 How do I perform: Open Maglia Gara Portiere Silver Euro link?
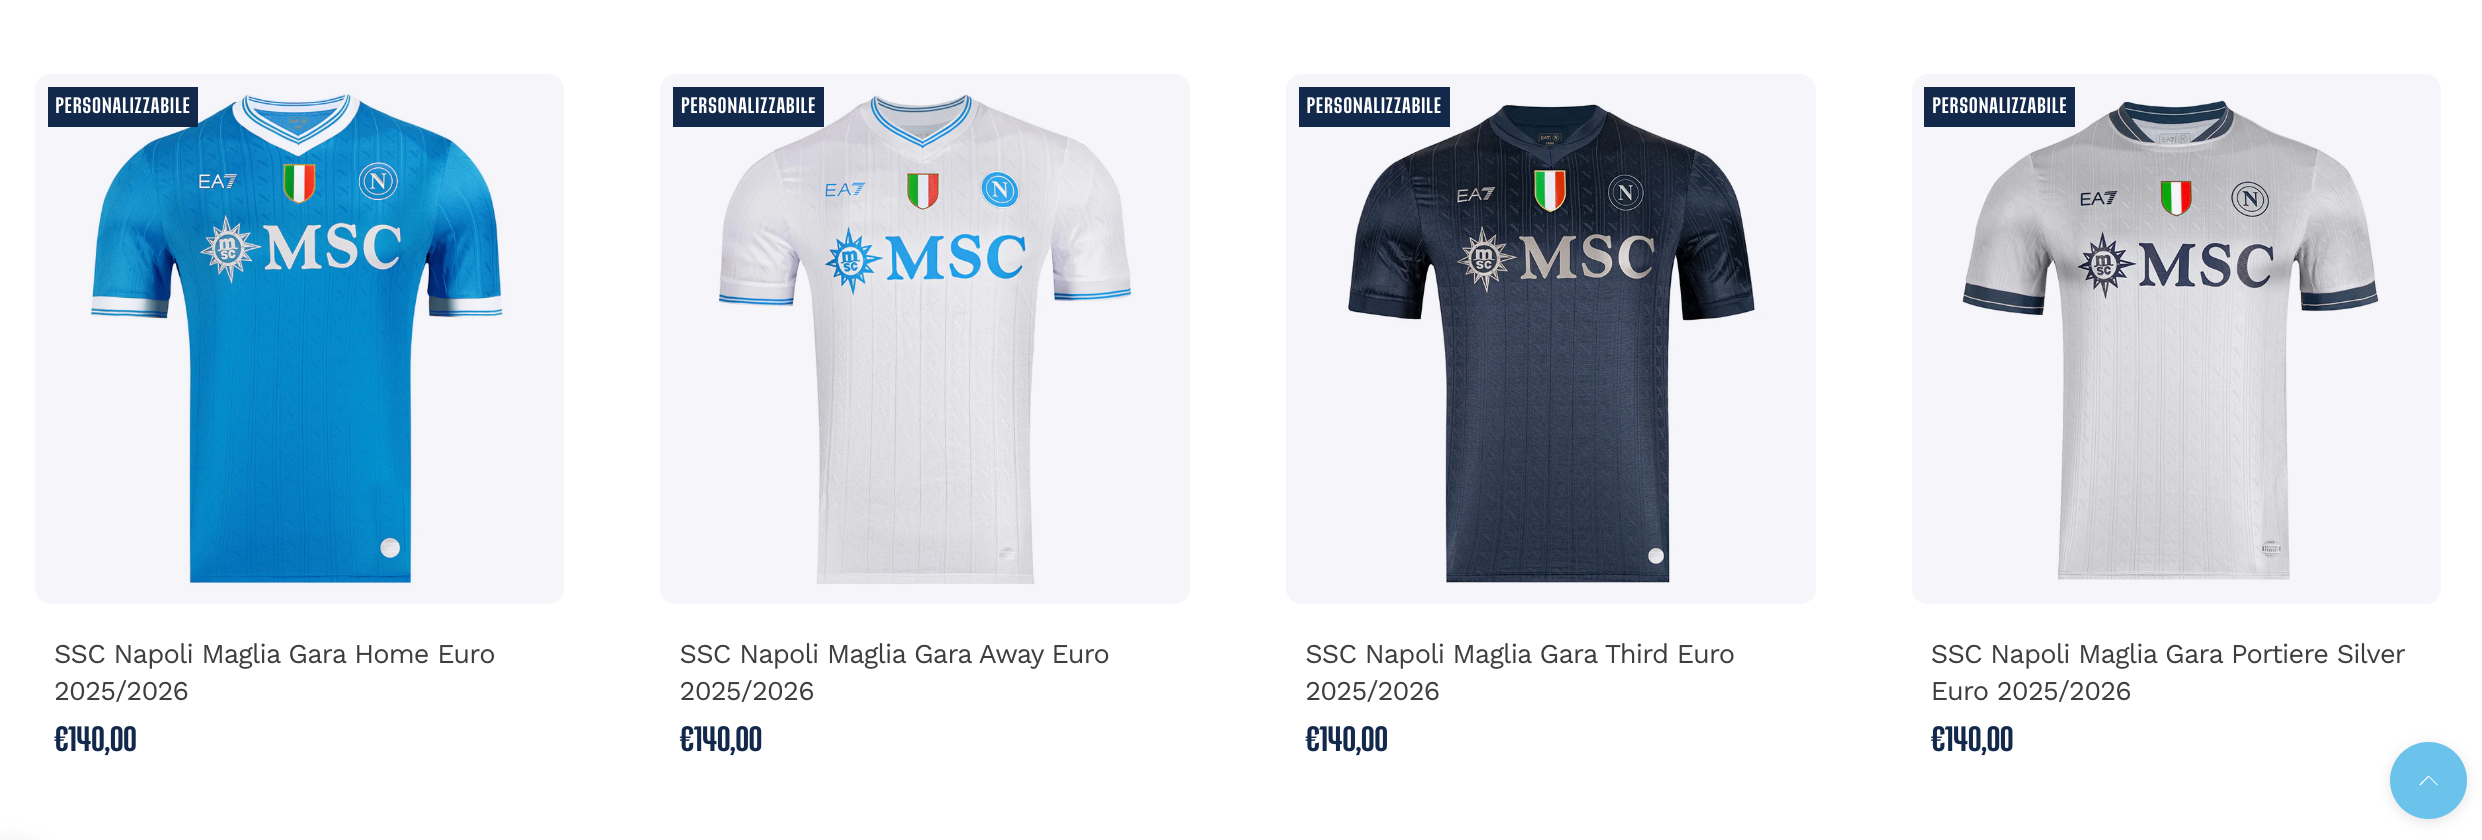2168,672
